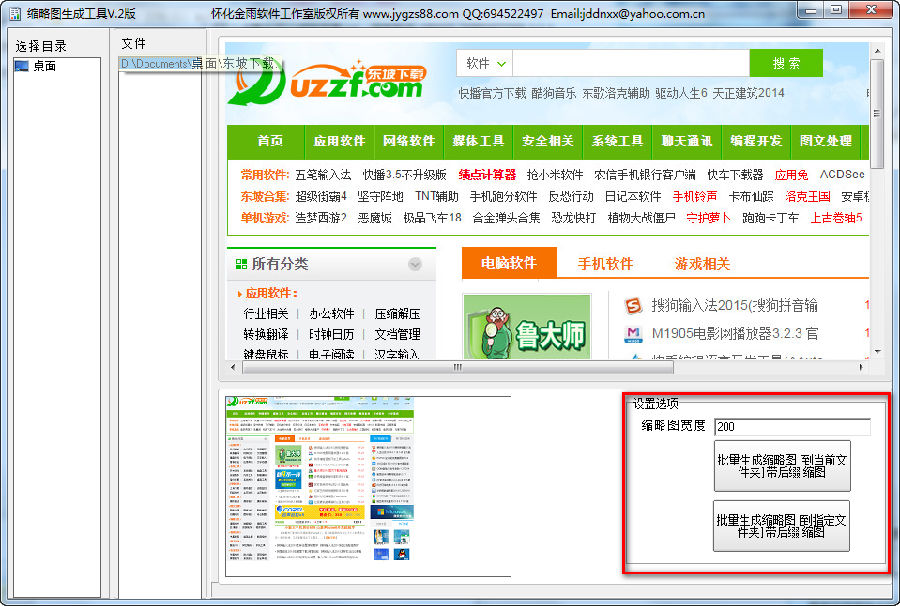900x606 pixels.
Task: Click the 酷狗音乐 hot search link
Action: (553, 93)
